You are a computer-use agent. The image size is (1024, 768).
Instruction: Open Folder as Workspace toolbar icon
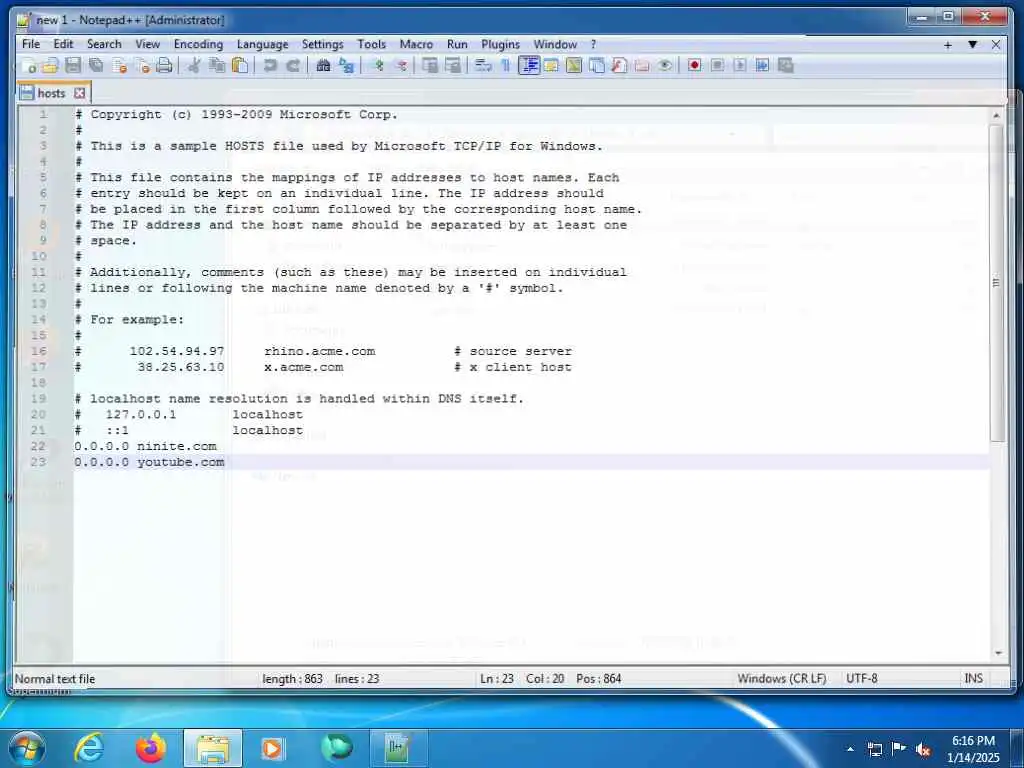642,65
